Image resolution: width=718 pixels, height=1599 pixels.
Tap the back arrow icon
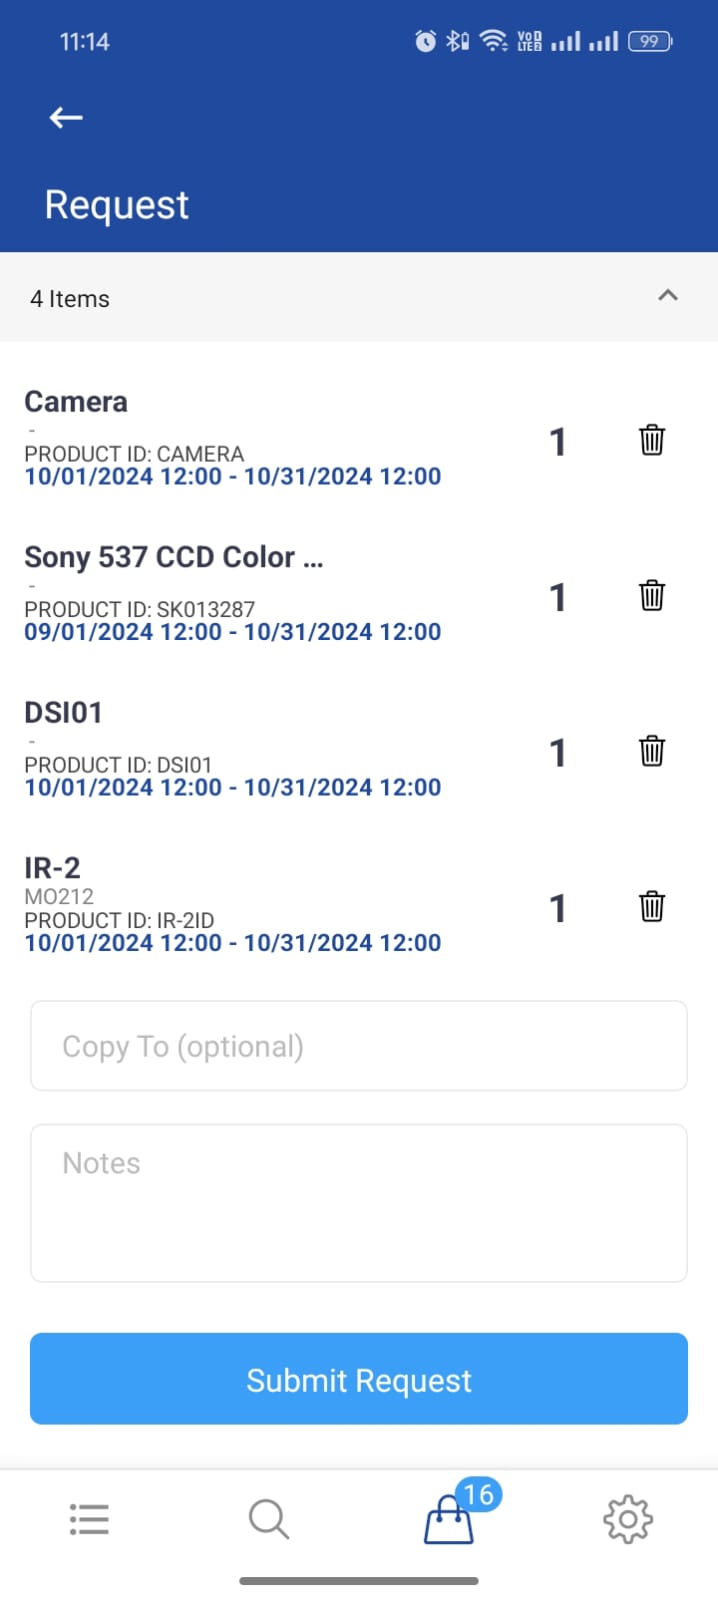(x=66, y=118)
